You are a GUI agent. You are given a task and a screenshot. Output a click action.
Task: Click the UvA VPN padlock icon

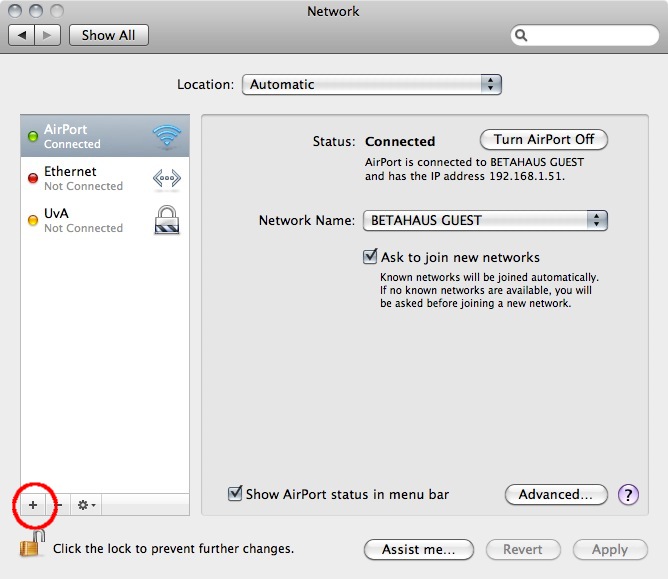point(166,220)
